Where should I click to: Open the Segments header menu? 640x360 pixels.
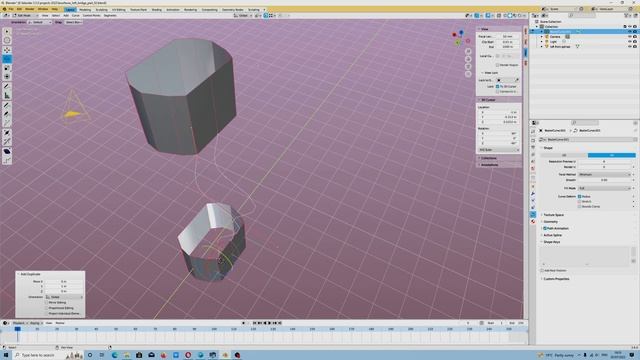click(110, 16)
